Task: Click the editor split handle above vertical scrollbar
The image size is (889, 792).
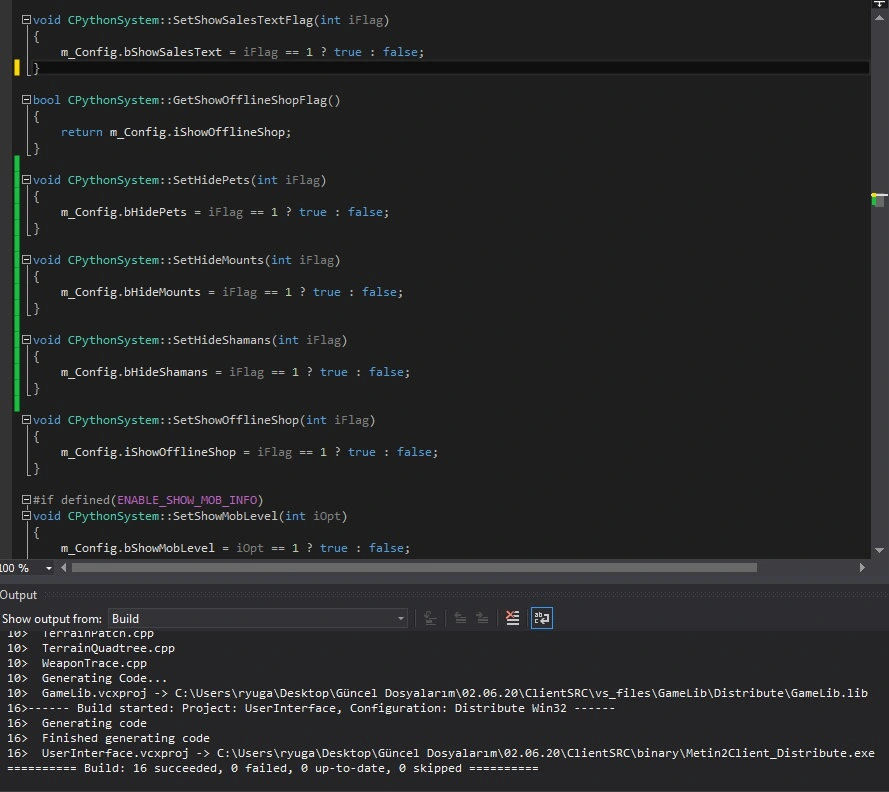Action: coord(879,4)
